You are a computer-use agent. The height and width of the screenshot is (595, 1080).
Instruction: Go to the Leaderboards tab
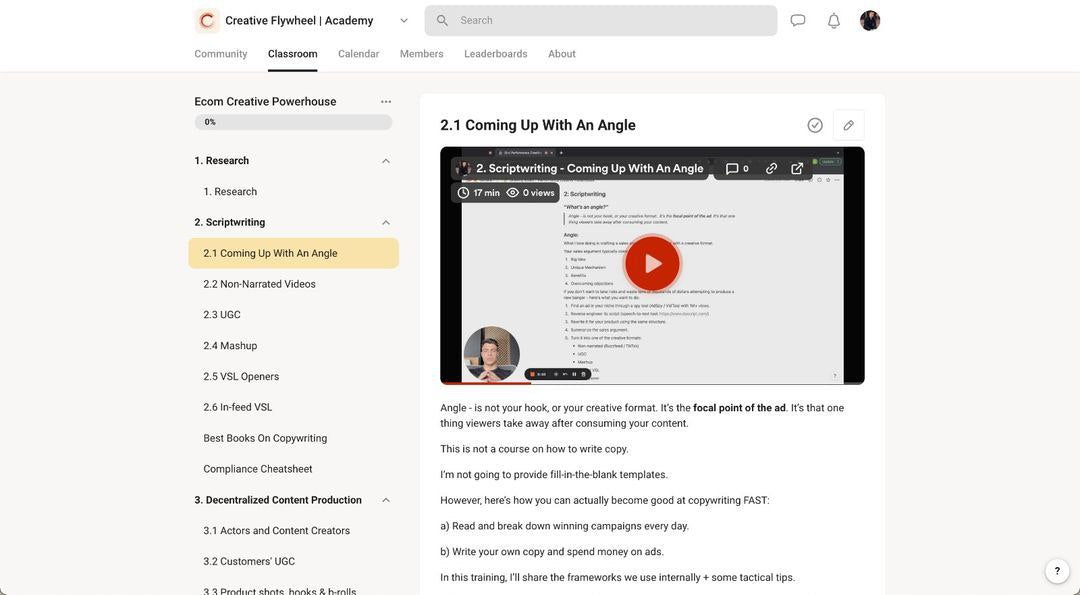tap(495, 54)
